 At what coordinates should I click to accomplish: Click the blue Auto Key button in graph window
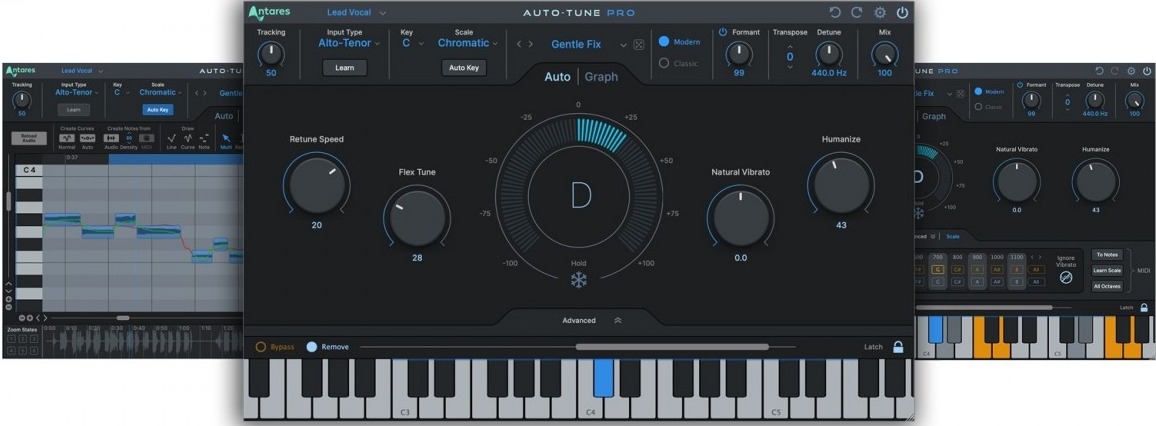coord(159,110)
